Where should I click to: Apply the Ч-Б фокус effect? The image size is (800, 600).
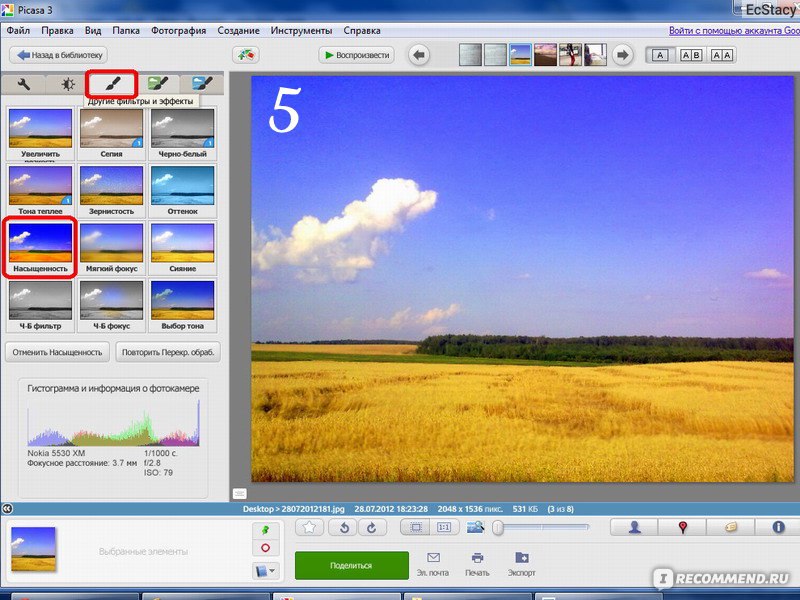click(x=111, y=306)
